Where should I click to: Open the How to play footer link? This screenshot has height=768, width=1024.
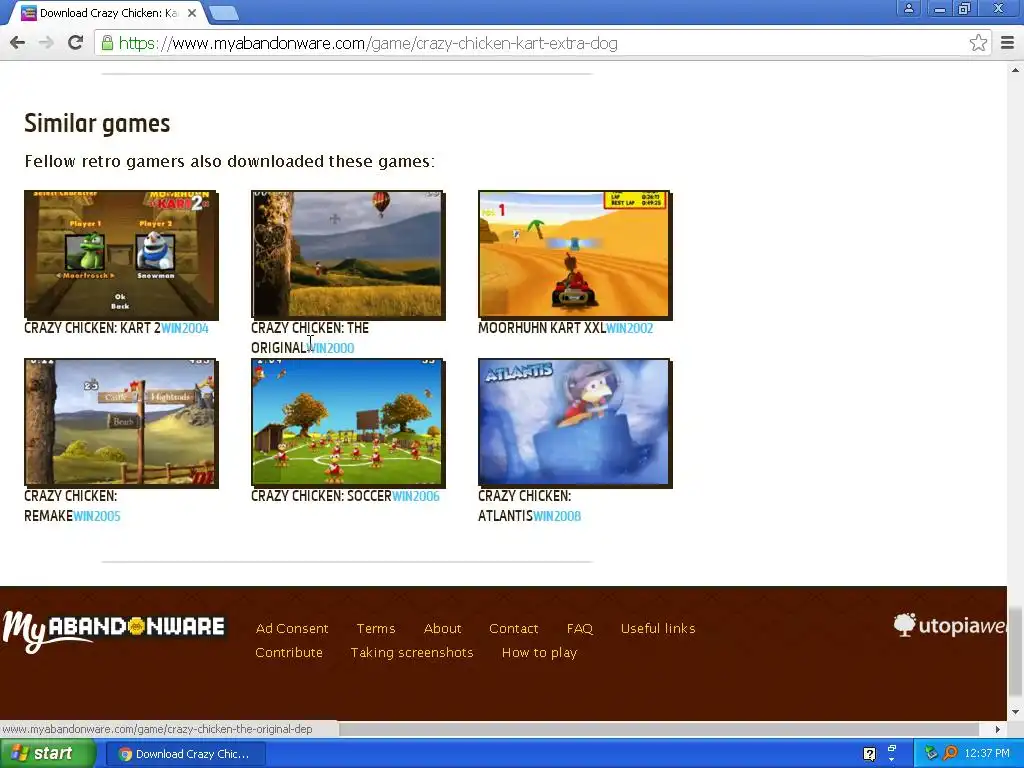(x=539, y=652)
